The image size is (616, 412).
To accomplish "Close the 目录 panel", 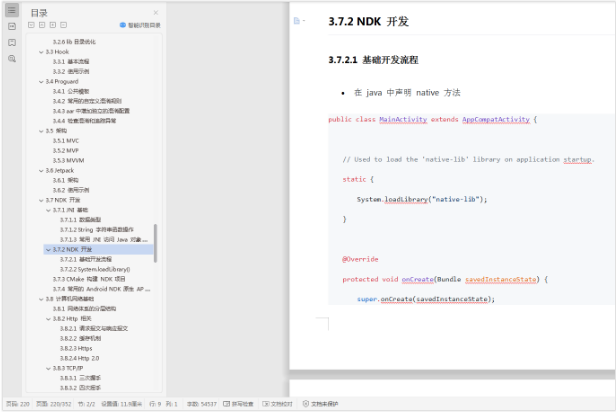I will pyautogui.click(x=156, y=13).
